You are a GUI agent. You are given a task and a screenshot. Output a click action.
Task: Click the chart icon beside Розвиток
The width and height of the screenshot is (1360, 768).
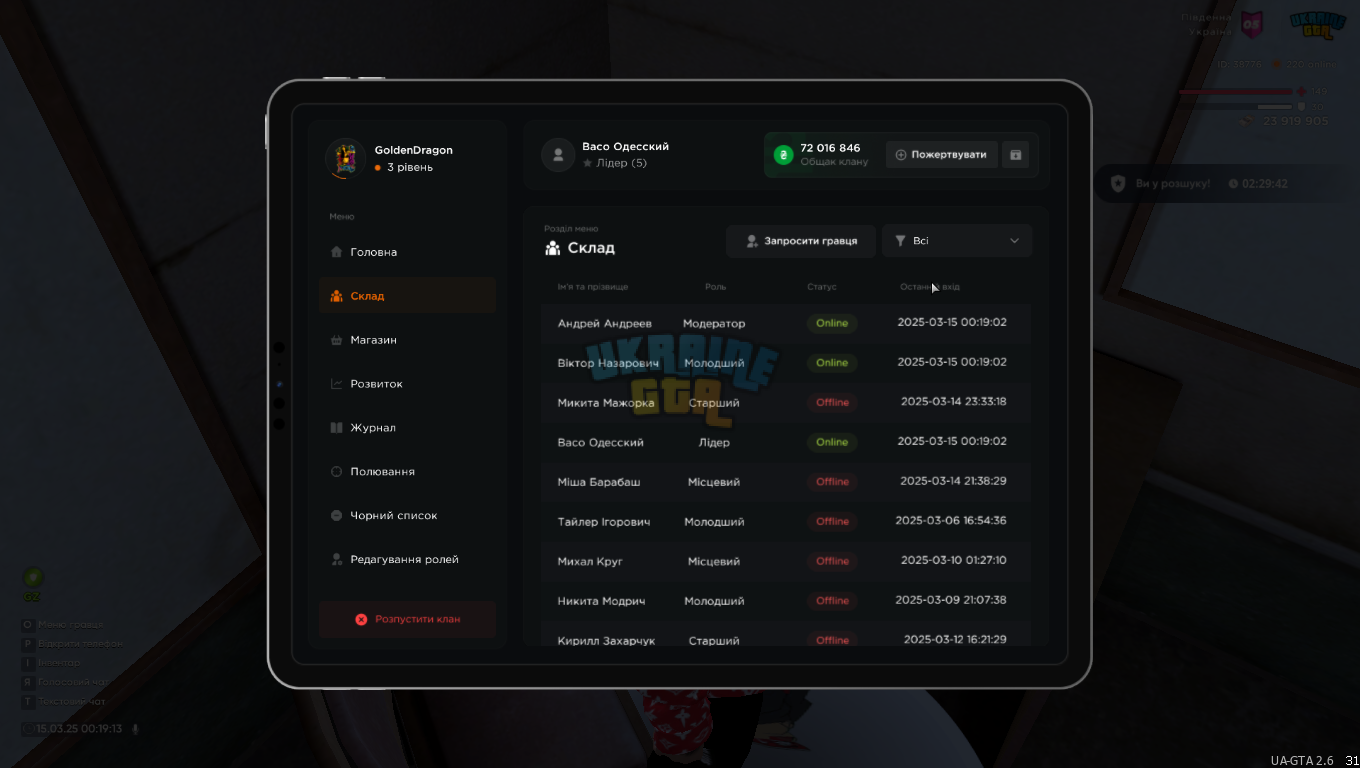tap(336, 384)
